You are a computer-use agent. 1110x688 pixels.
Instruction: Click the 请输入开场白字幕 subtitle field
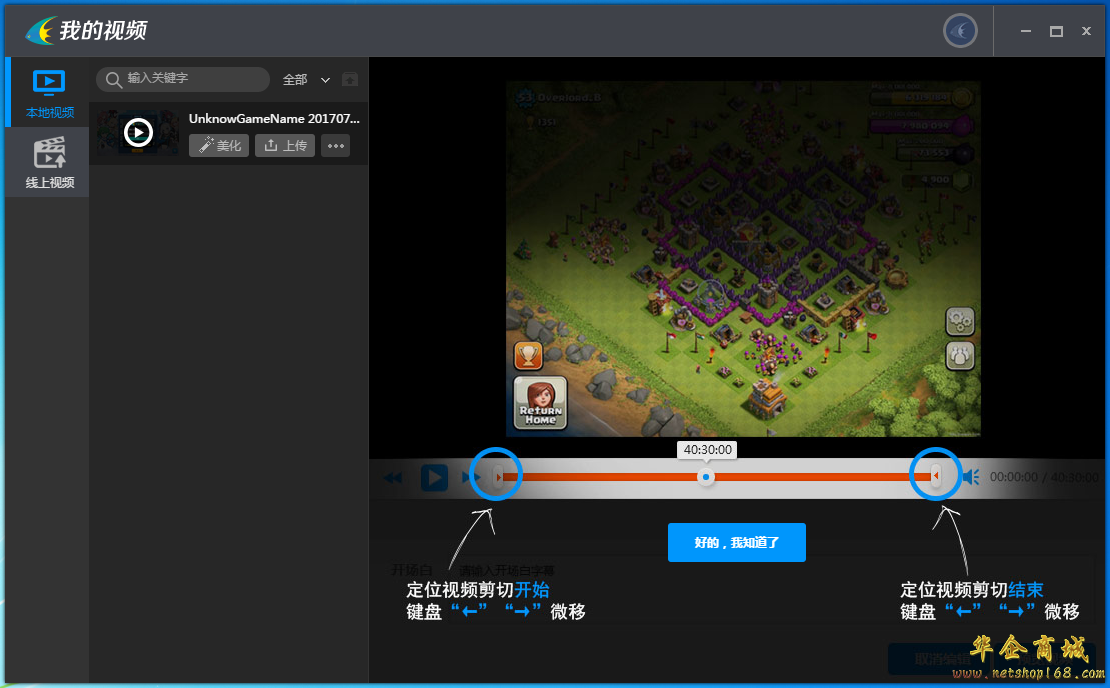point(507,570)
